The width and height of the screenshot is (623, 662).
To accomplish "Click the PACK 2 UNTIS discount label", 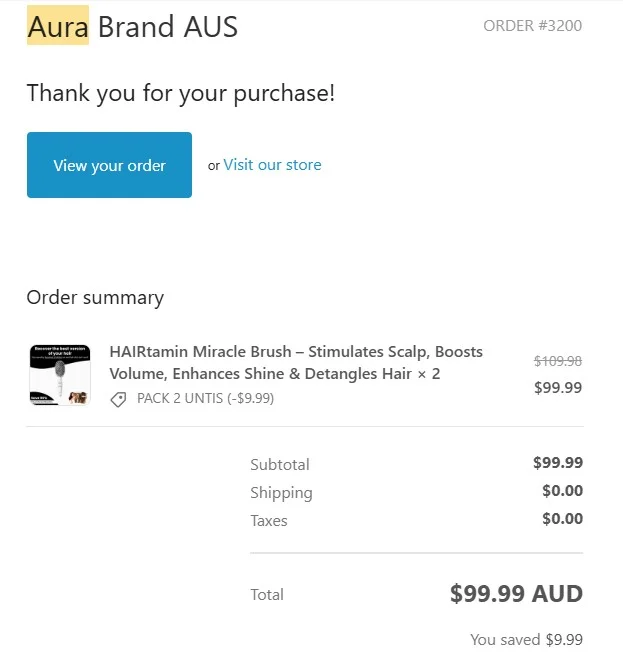I will (205, 398).
